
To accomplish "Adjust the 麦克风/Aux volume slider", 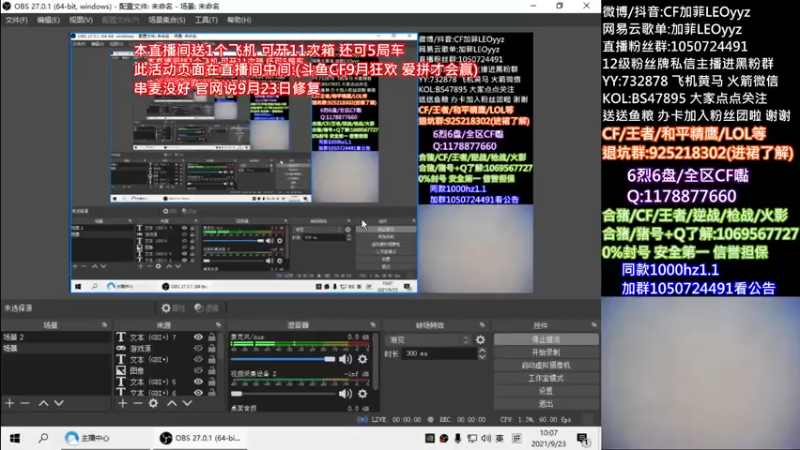I will pyautogui.click(x=283, y=359).
